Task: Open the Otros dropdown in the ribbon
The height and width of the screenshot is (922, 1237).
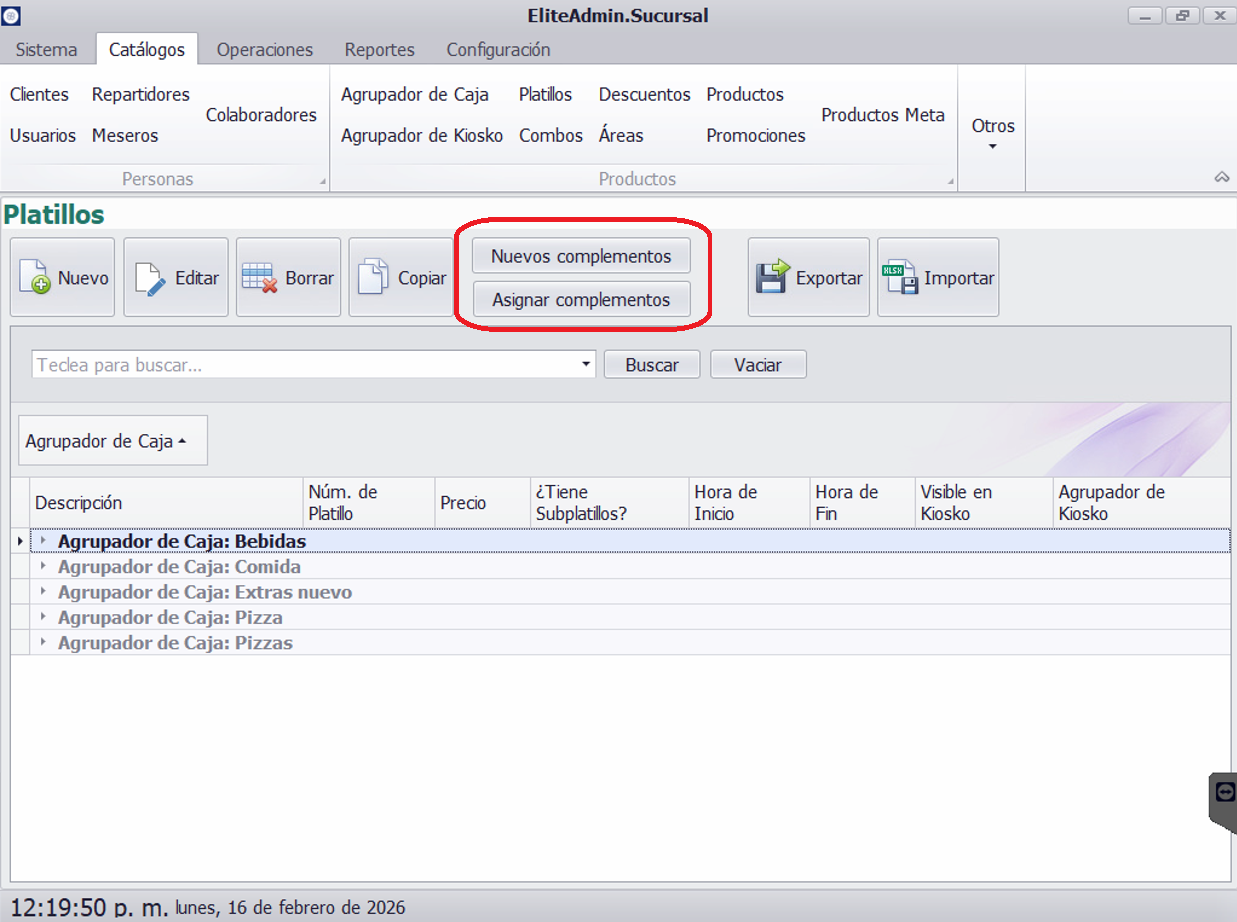Action: [x=992, y=134]
